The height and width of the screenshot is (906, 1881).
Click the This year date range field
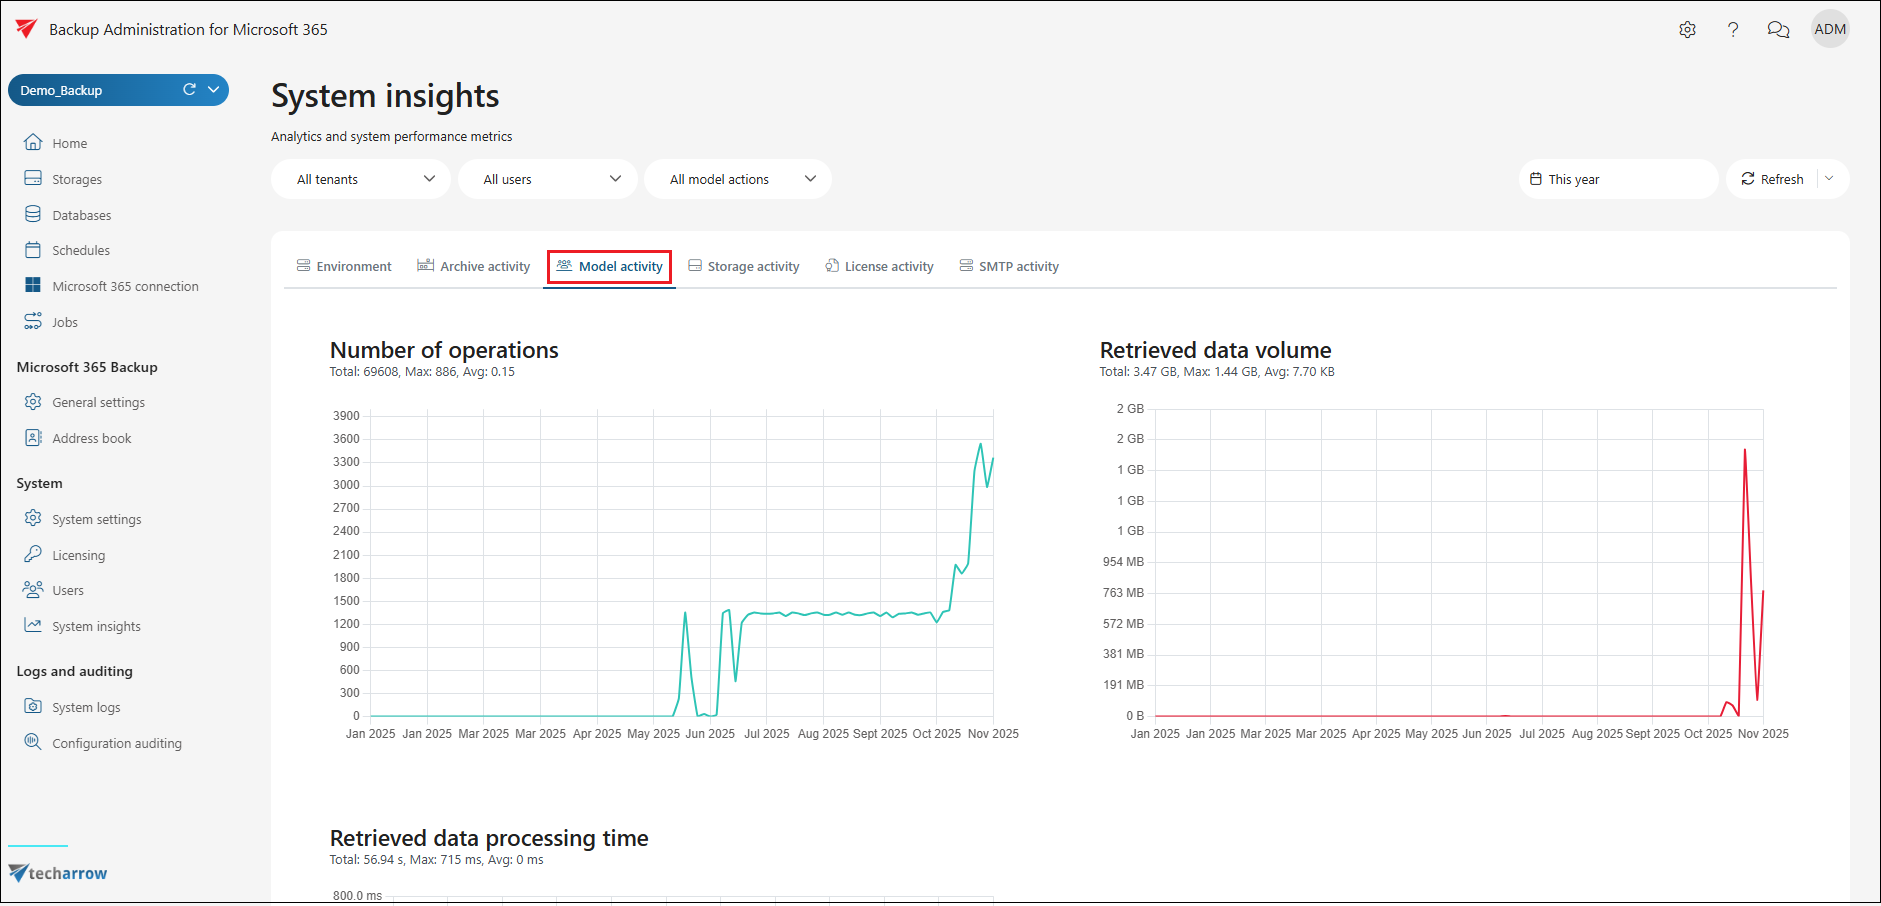pyautogui.click(x=1617, y=180)
